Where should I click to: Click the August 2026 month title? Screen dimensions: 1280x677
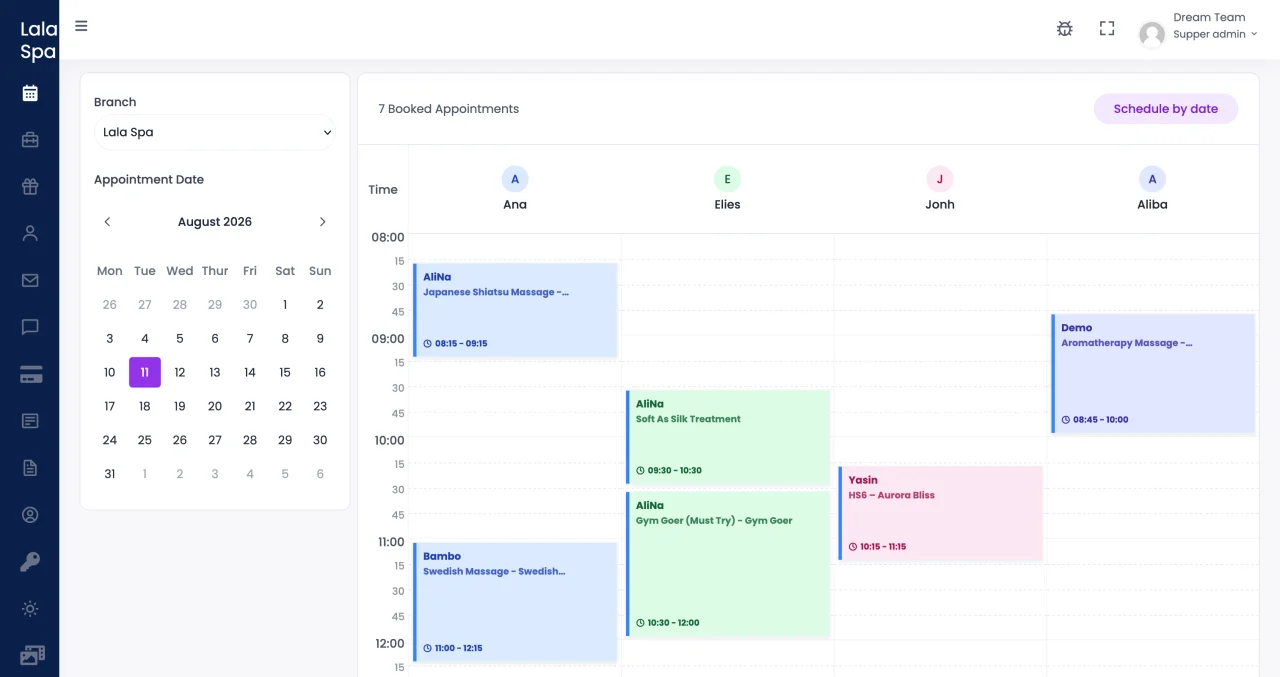(215, 222)
